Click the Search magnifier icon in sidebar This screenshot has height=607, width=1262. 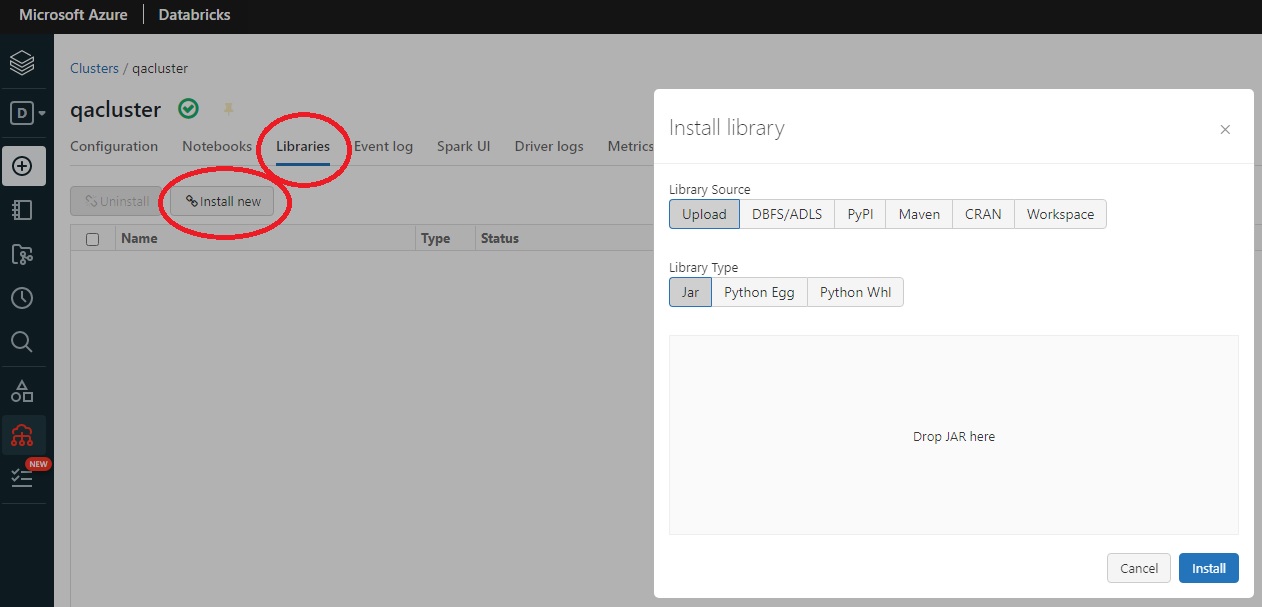pos(22,342)
